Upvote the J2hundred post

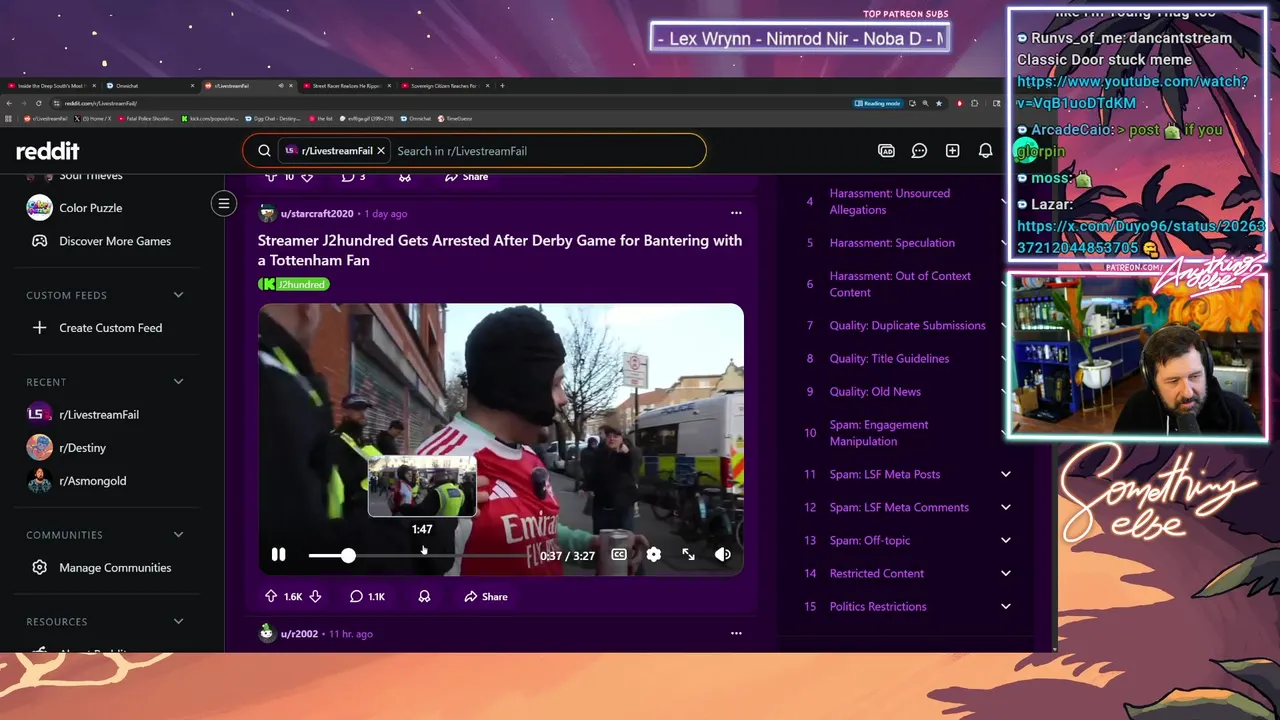tap(271, 597)
